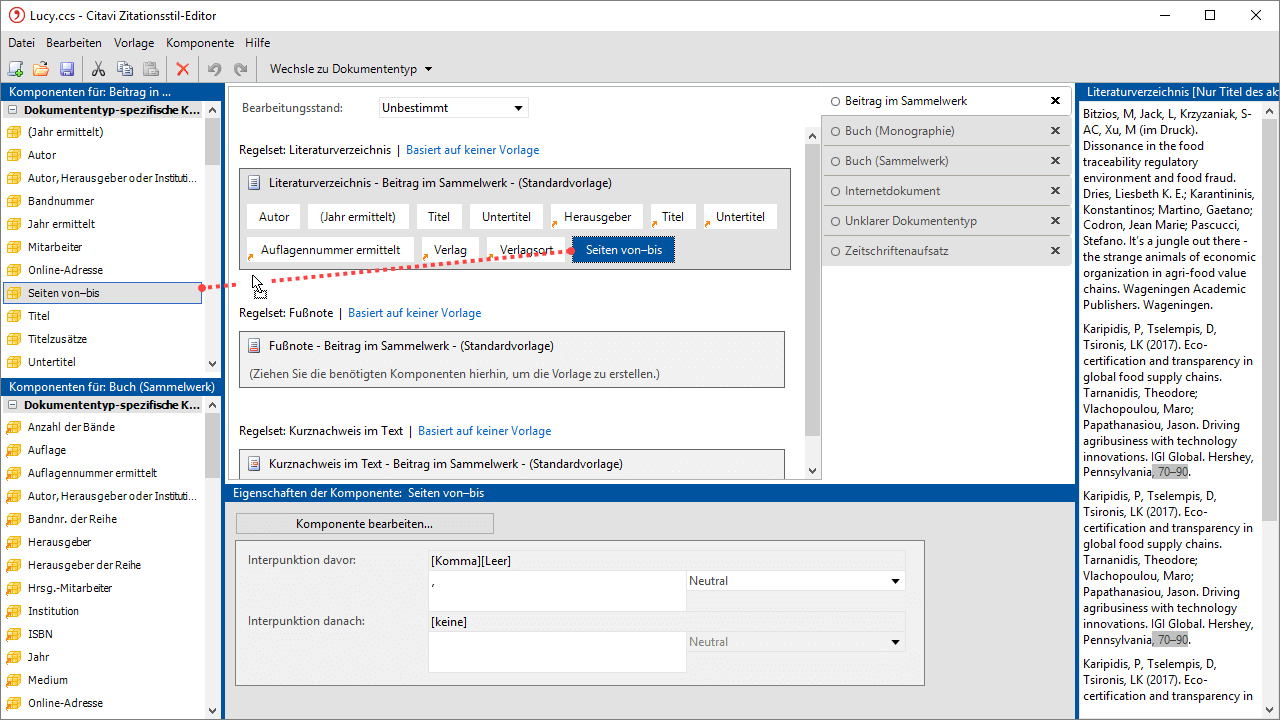Select Mitarbeiter in the component list
Image resolution: width=1280 pixels, height=720 pixels.
(x=55, y=247)
